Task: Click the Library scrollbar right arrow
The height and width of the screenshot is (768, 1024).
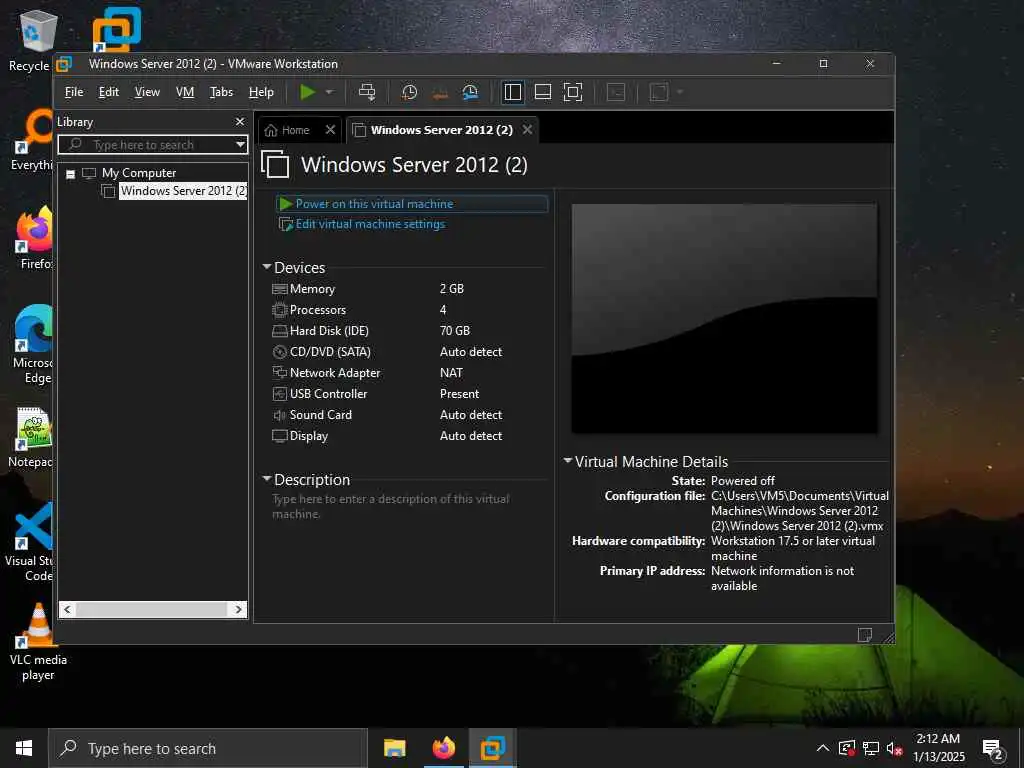Action: [x=238, y=609]
